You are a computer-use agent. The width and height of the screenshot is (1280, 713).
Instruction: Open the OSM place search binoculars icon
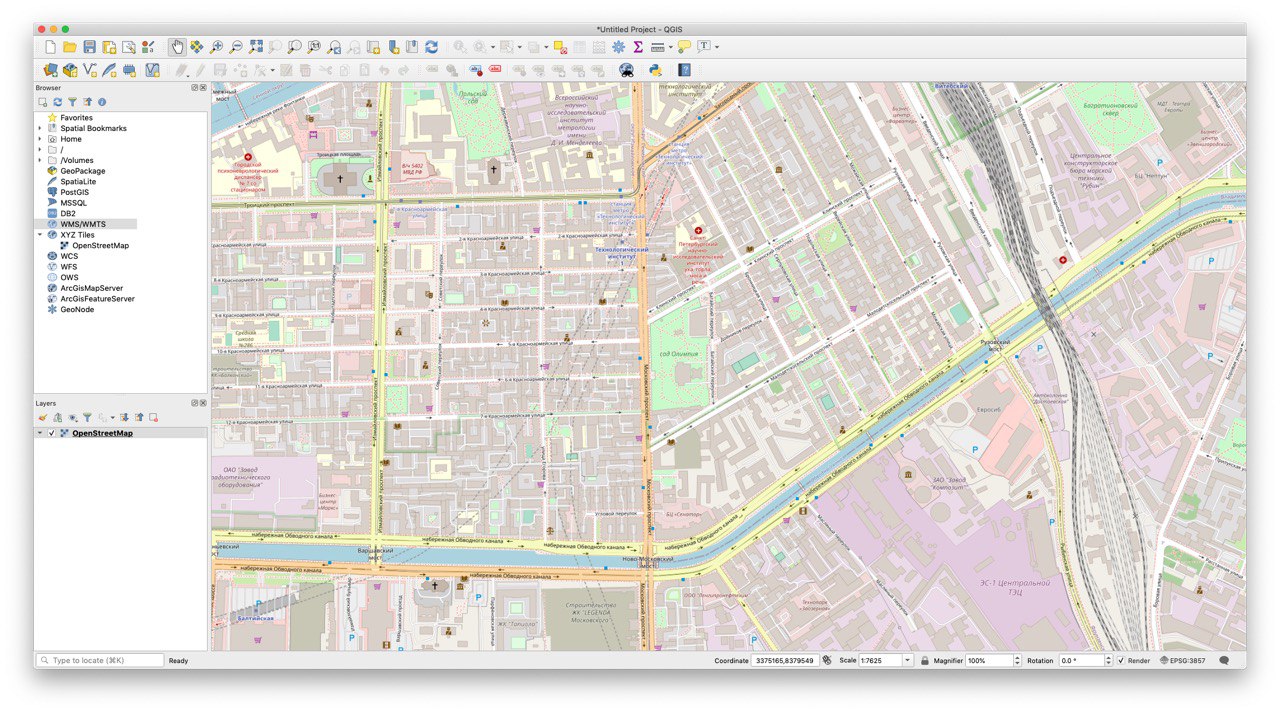coord(626,70)
